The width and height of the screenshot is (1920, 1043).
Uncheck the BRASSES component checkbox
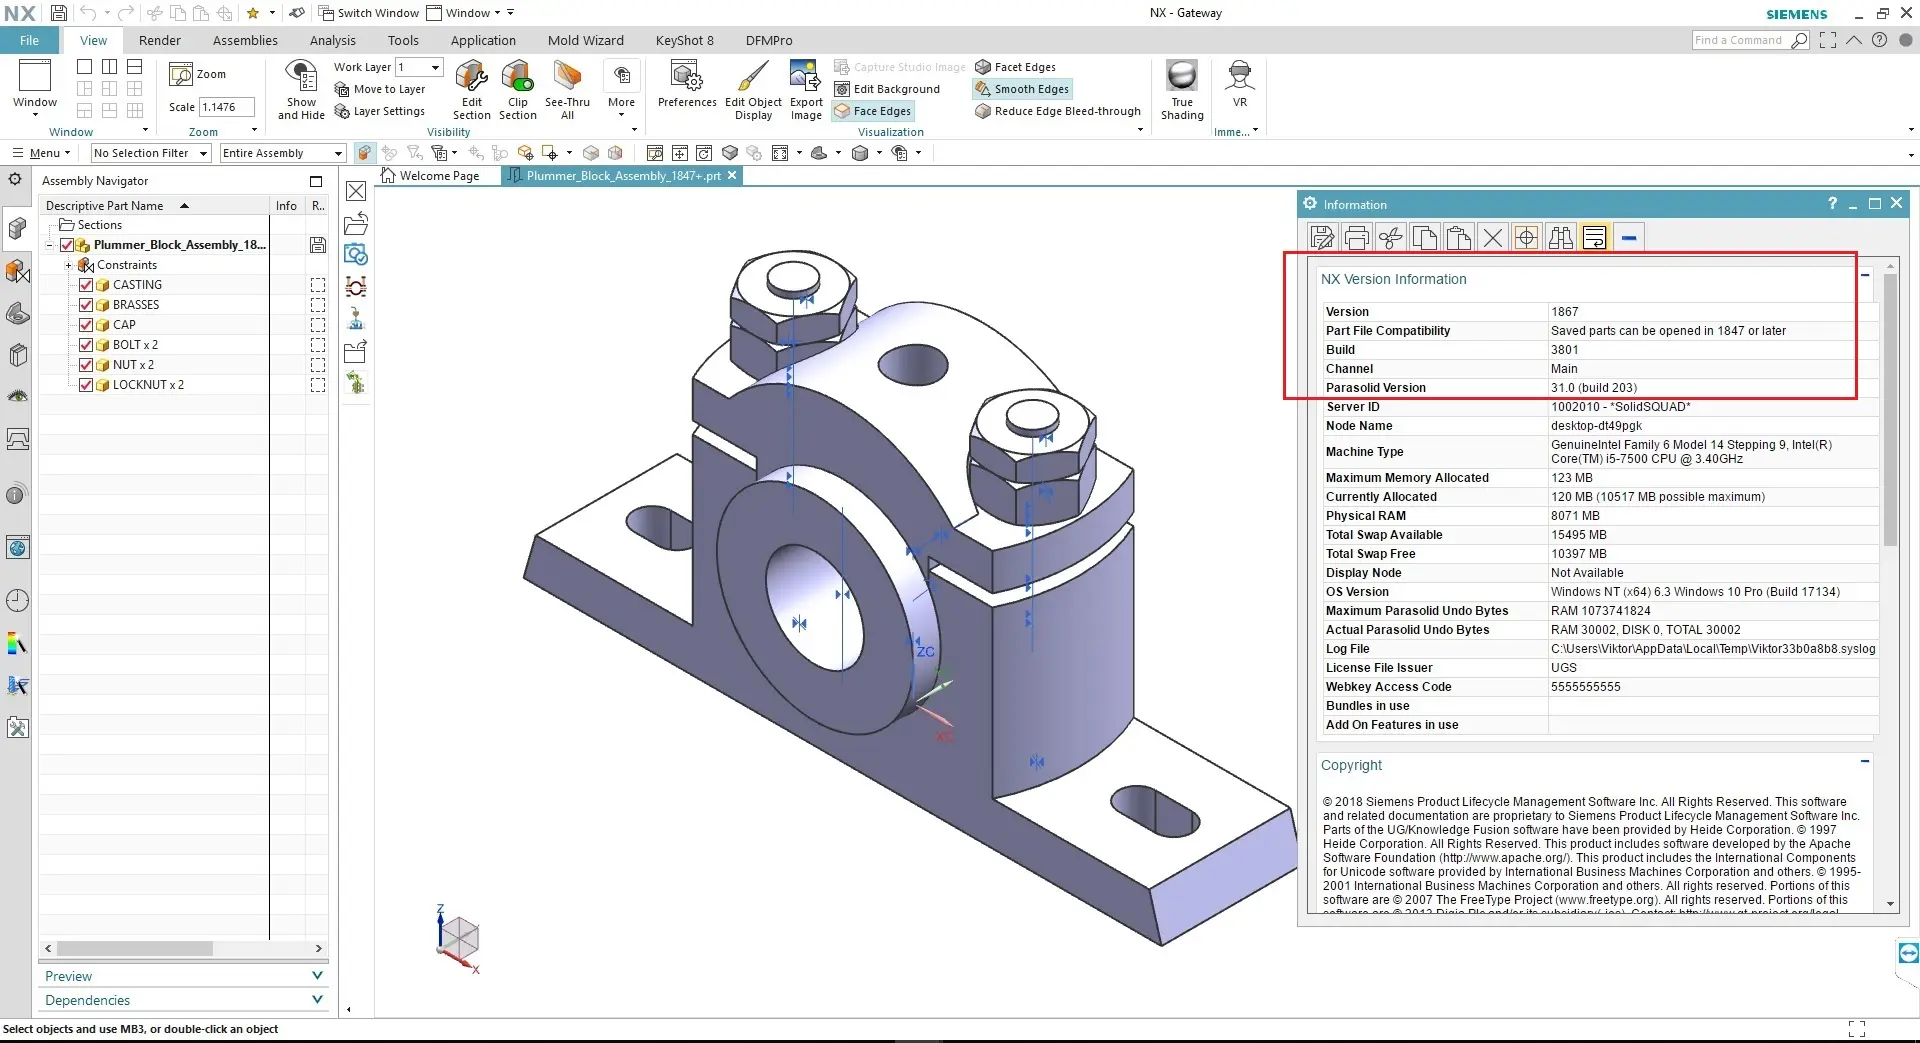tap(86, 305)
